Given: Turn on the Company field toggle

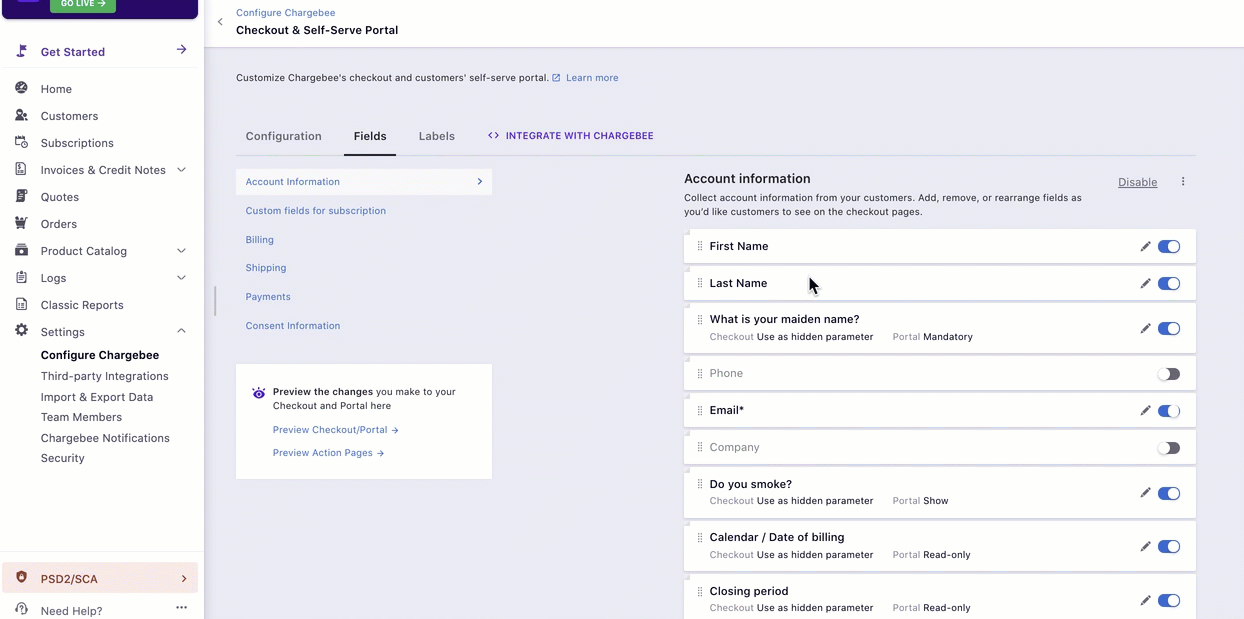Looking at the screenshot, I should point(1168,448).
